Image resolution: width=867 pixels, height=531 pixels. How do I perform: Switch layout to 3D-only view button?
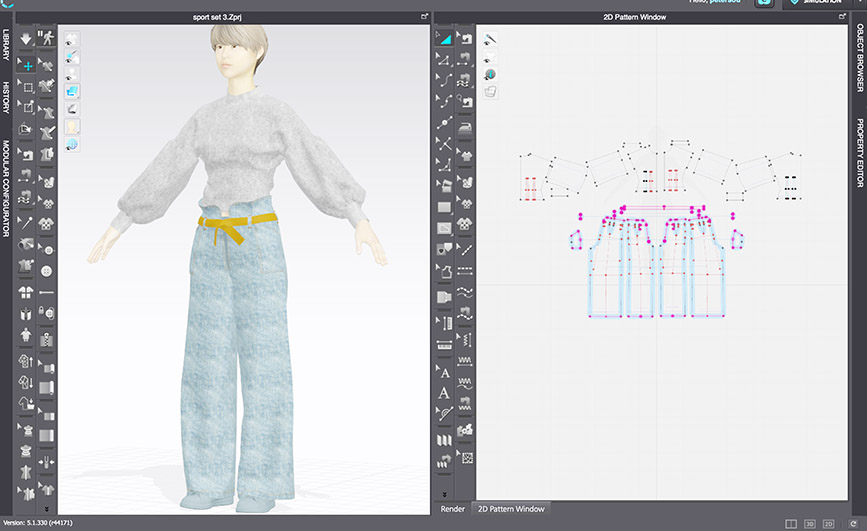tap(810, 523)
